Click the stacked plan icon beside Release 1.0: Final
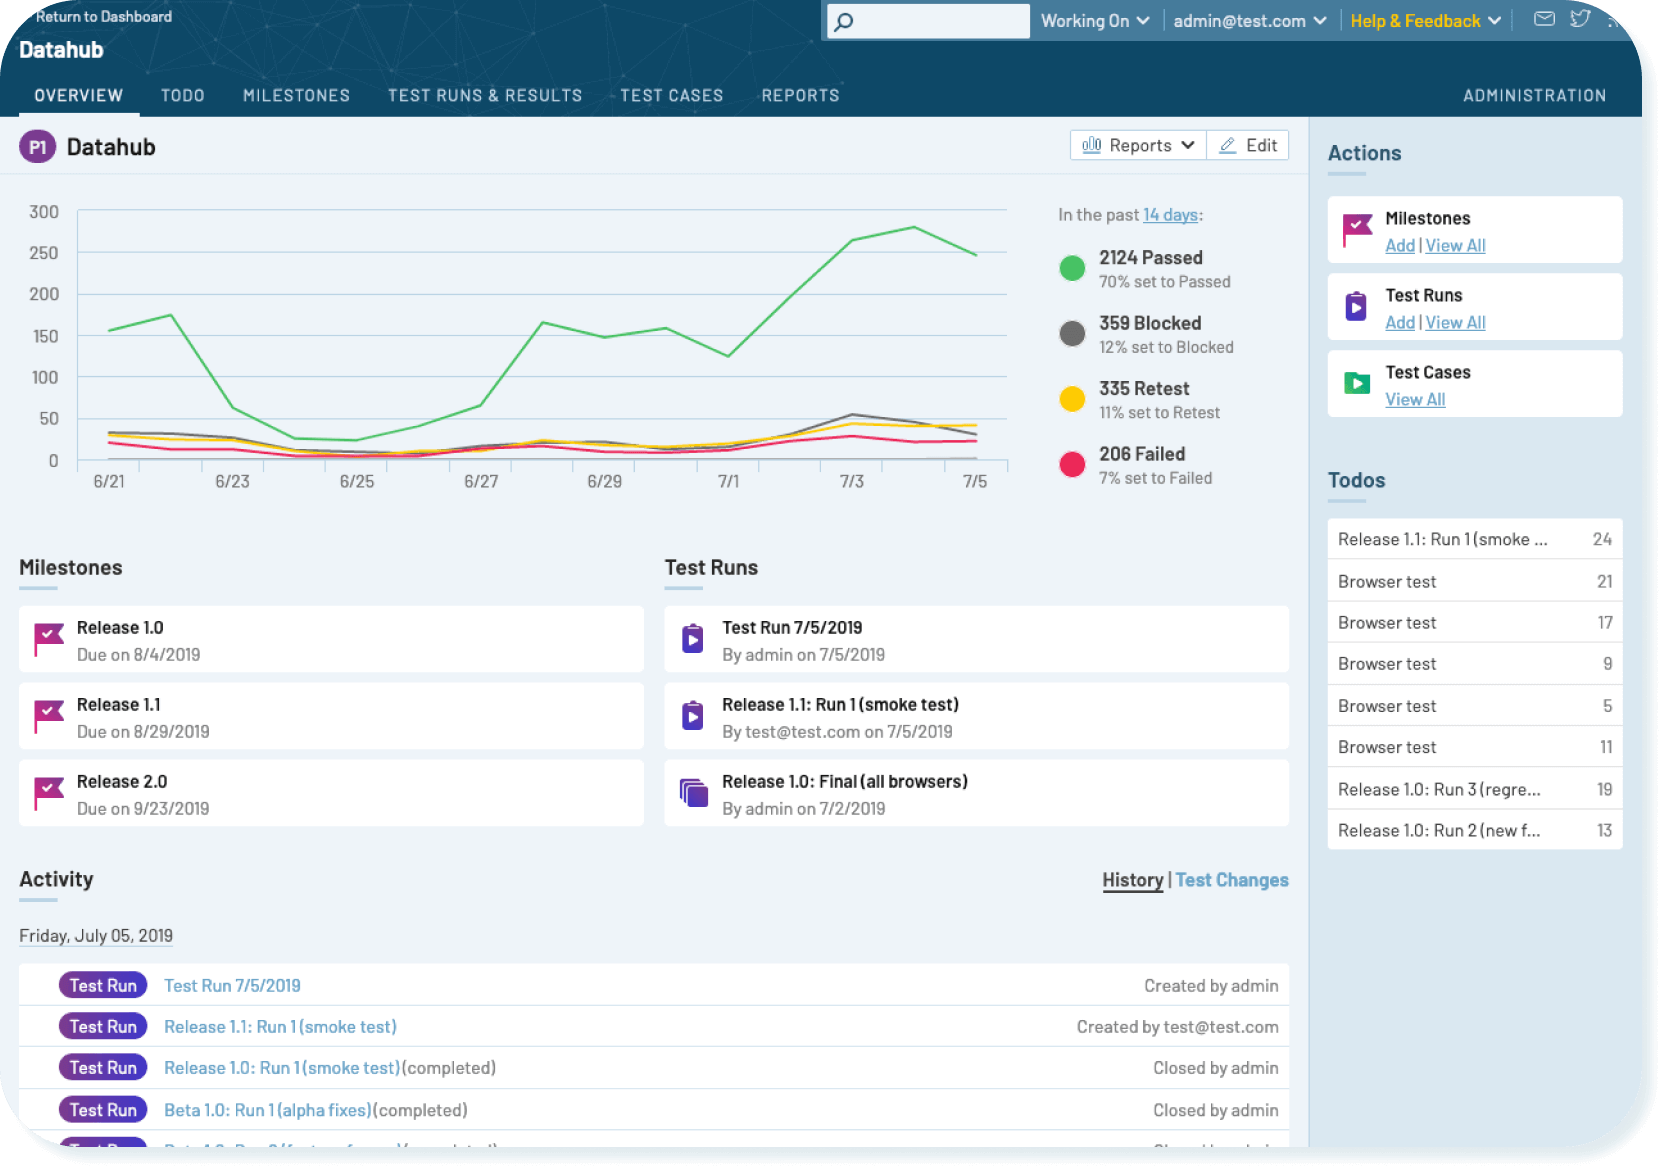The image size is (1663, 1169). coord(692,792)
